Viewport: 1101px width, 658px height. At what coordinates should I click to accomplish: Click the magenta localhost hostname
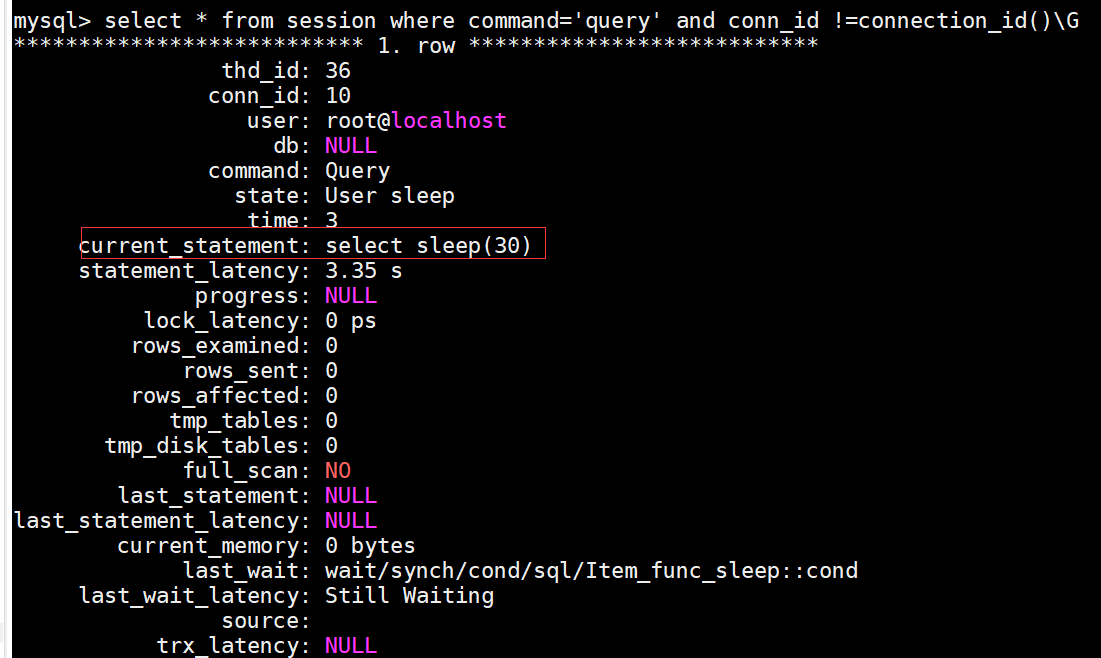[449, 121]
